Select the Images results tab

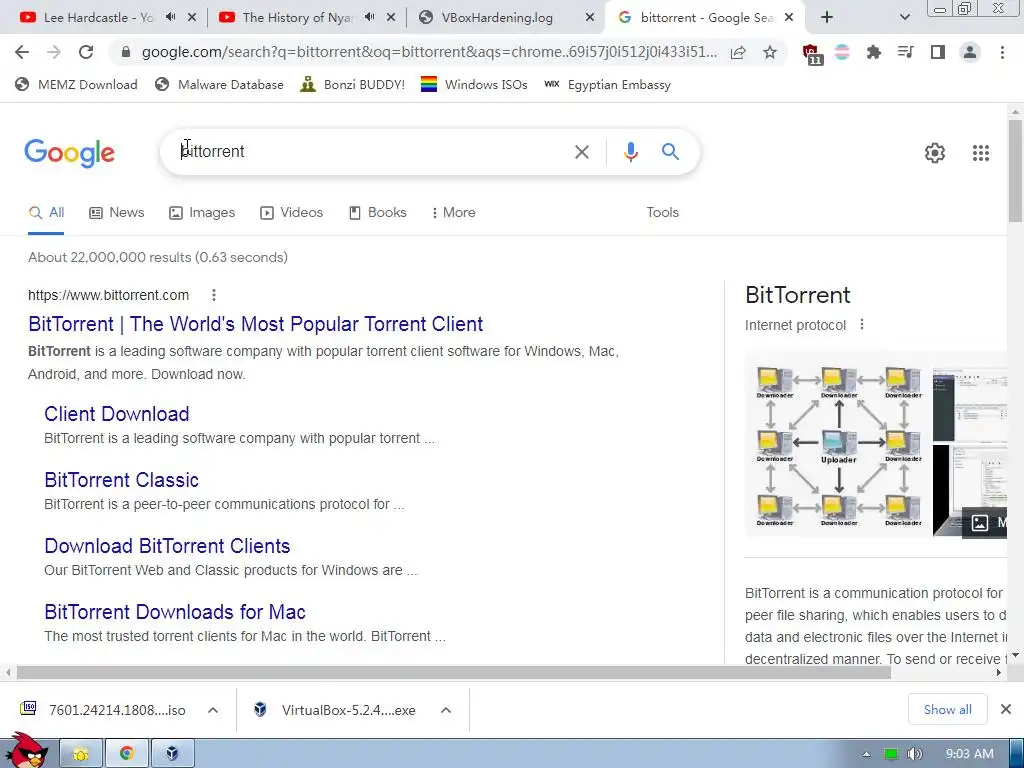(202, 213)
